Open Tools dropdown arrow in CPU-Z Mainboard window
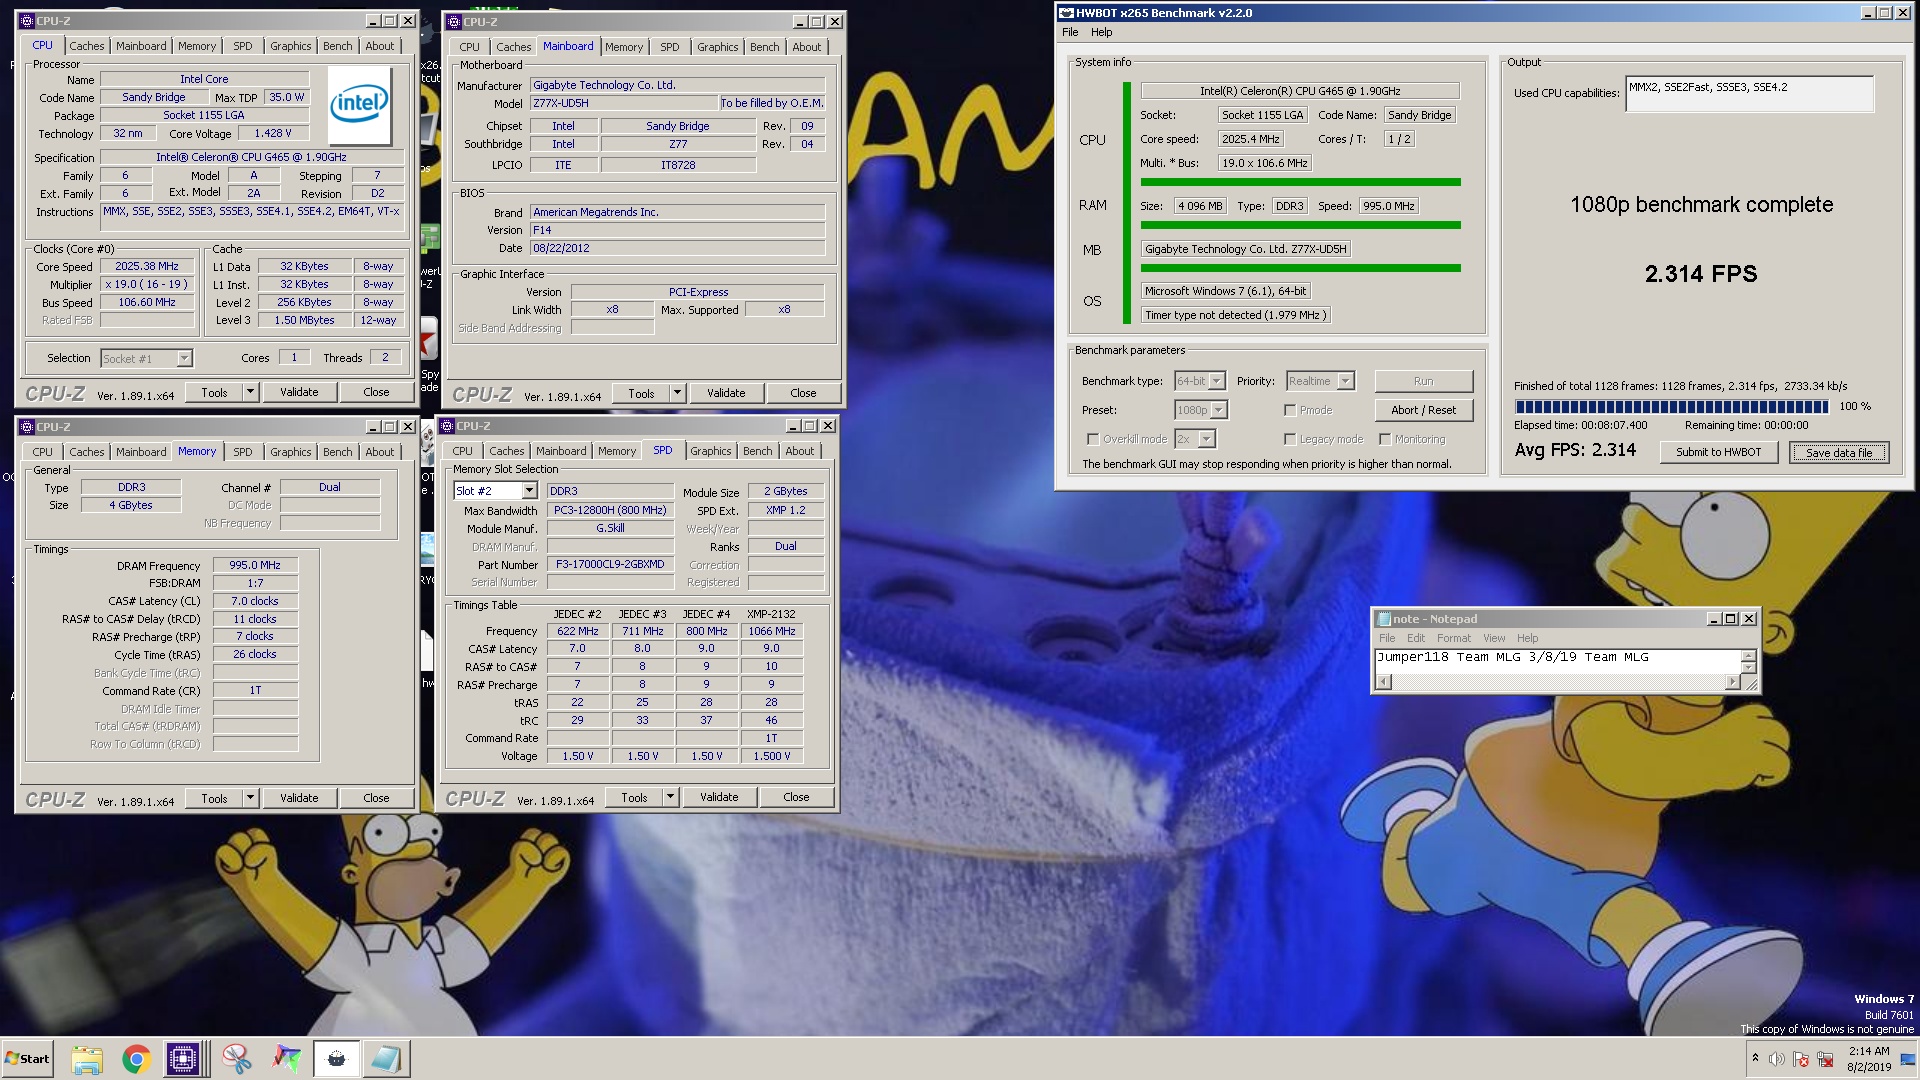The width and height of the screenshot is (1920, 1080). 677,393
